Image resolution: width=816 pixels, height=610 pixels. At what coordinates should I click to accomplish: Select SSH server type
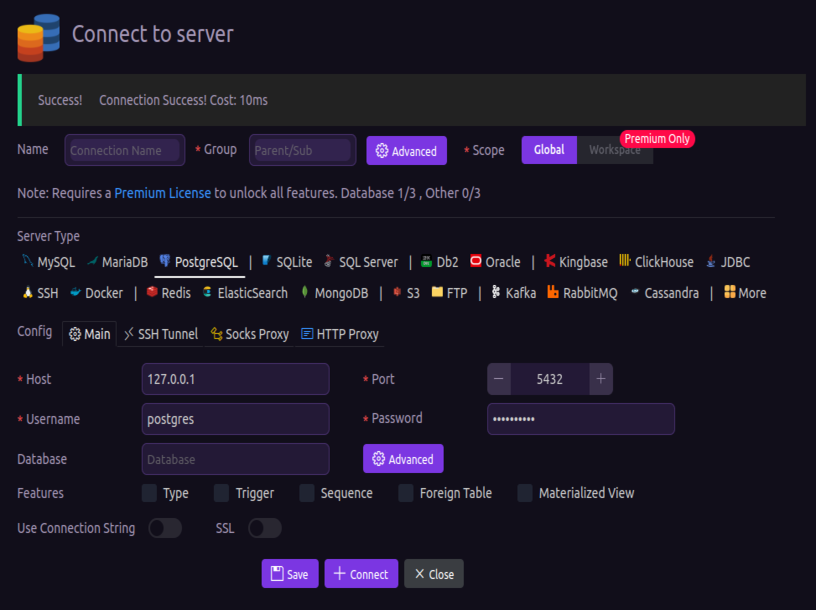pos(41,293)
